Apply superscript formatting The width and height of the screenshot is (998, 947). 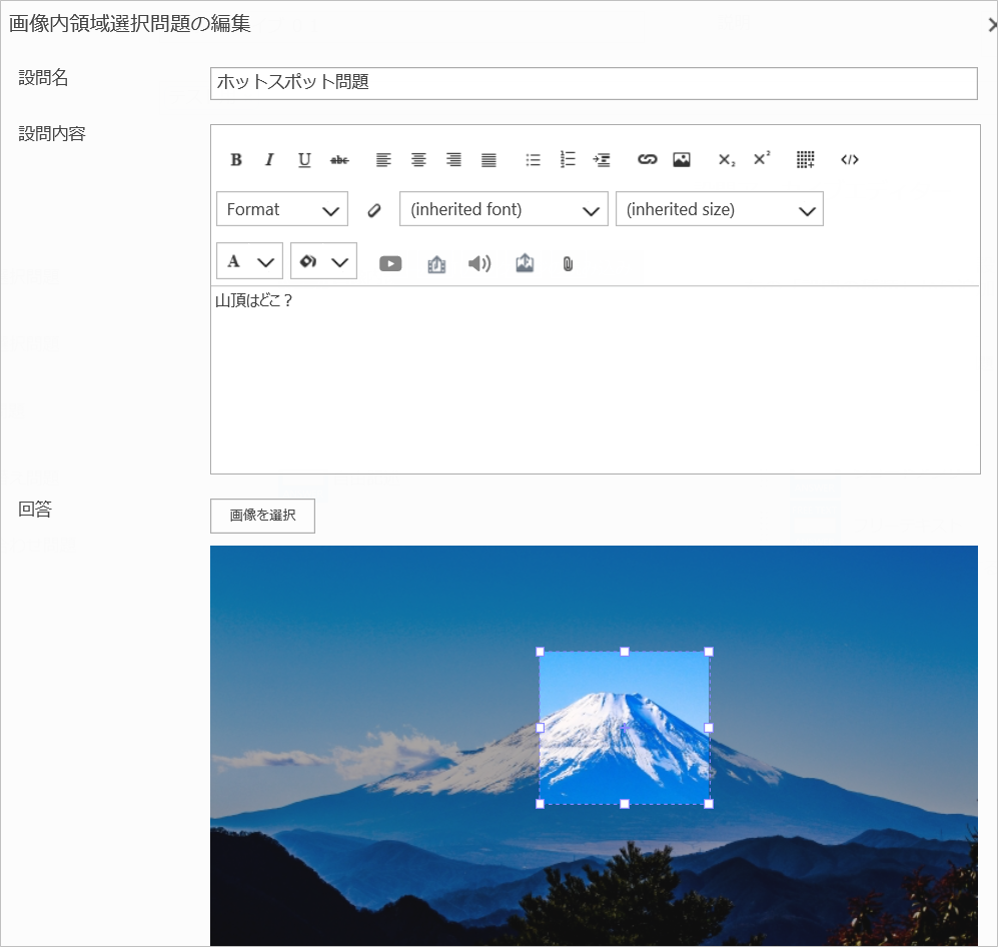(x=762, y=159)
